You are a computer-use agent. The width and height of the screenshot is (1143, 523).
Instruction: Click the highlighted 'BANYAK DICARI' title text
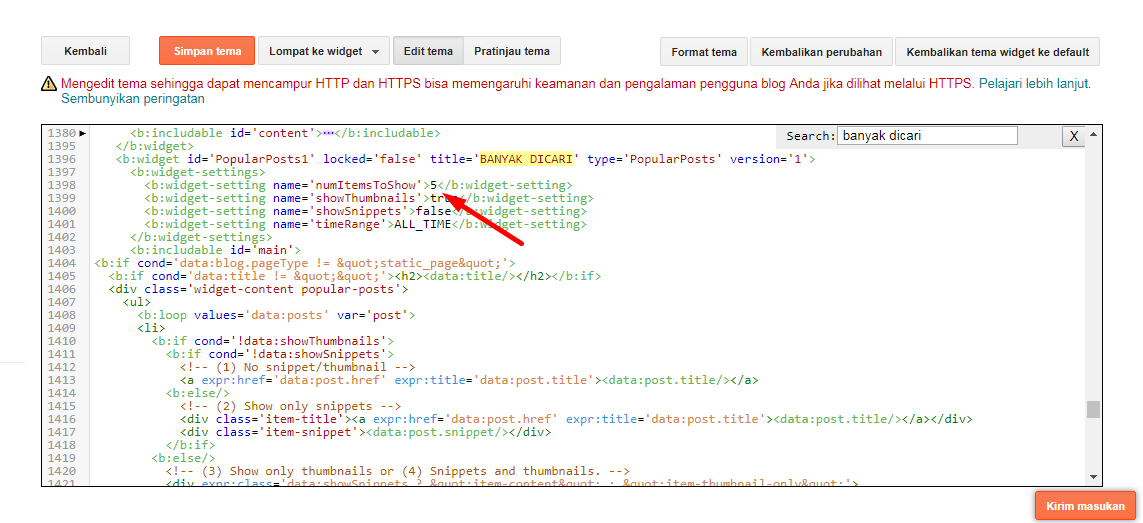[x=528, y=159]
